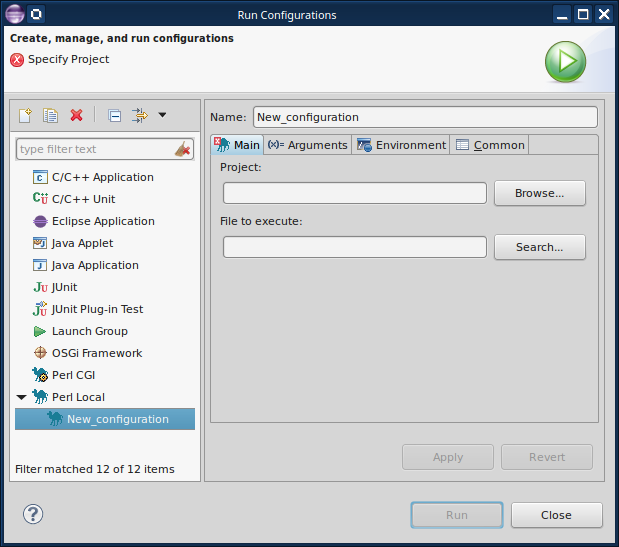Click the New_configuration camel icon
The width and height of the screenshot is (619, 547).
coord(55,419)
